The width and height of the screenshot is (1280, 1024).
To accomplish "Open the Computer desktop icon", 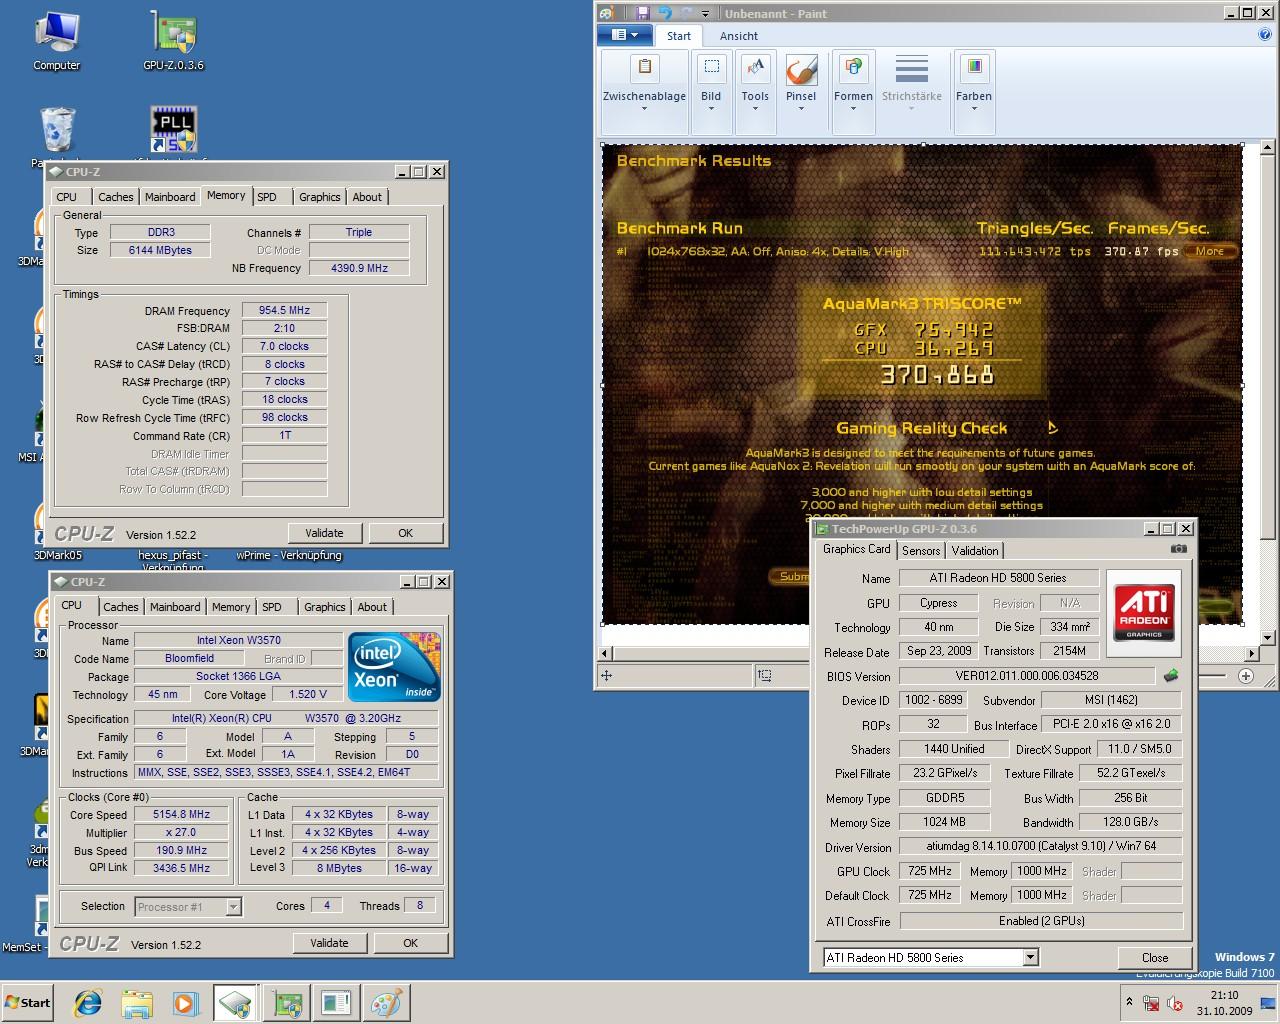I will (56, 41).
